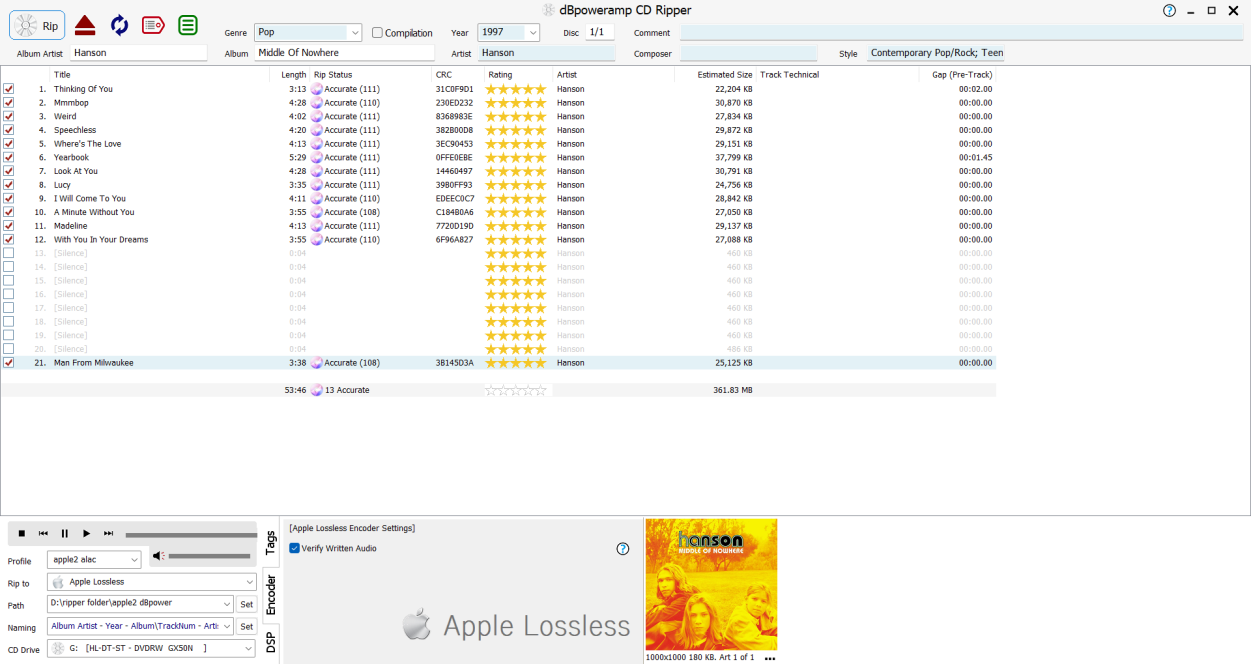The height and width of the screenshot is (664, 1251).
Task: Skip to the next track in player
Action: (x=109, y=533)
